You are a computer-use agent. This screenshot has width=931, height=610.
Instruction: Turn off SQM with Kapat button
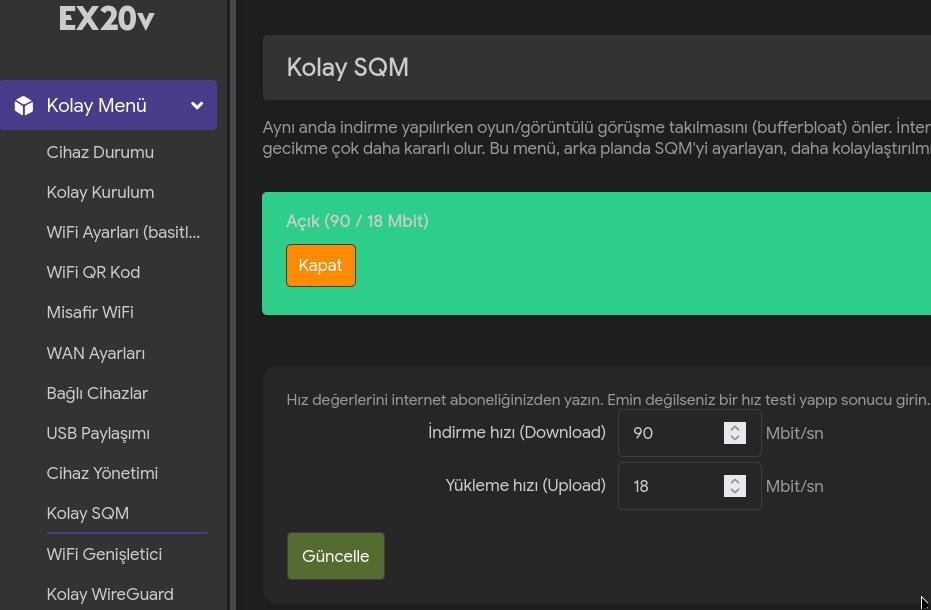coord(321,266)
